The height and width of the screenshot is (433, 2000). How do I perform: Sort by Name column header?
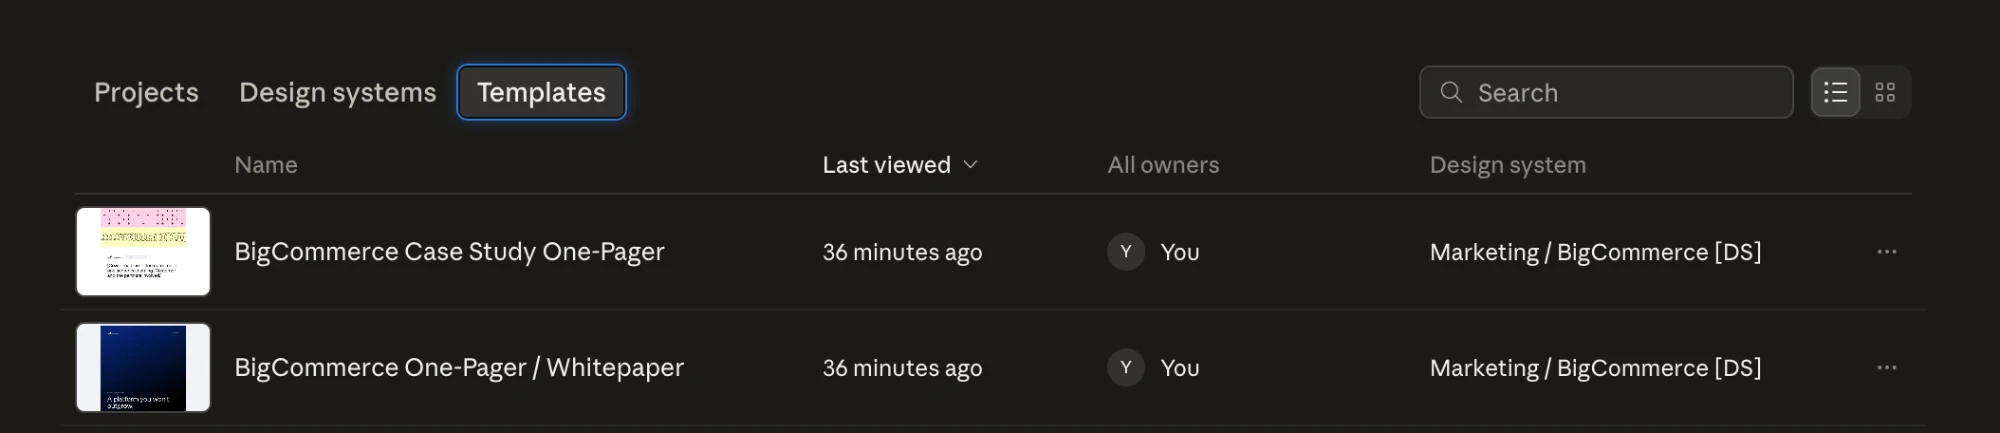point(266,165)
